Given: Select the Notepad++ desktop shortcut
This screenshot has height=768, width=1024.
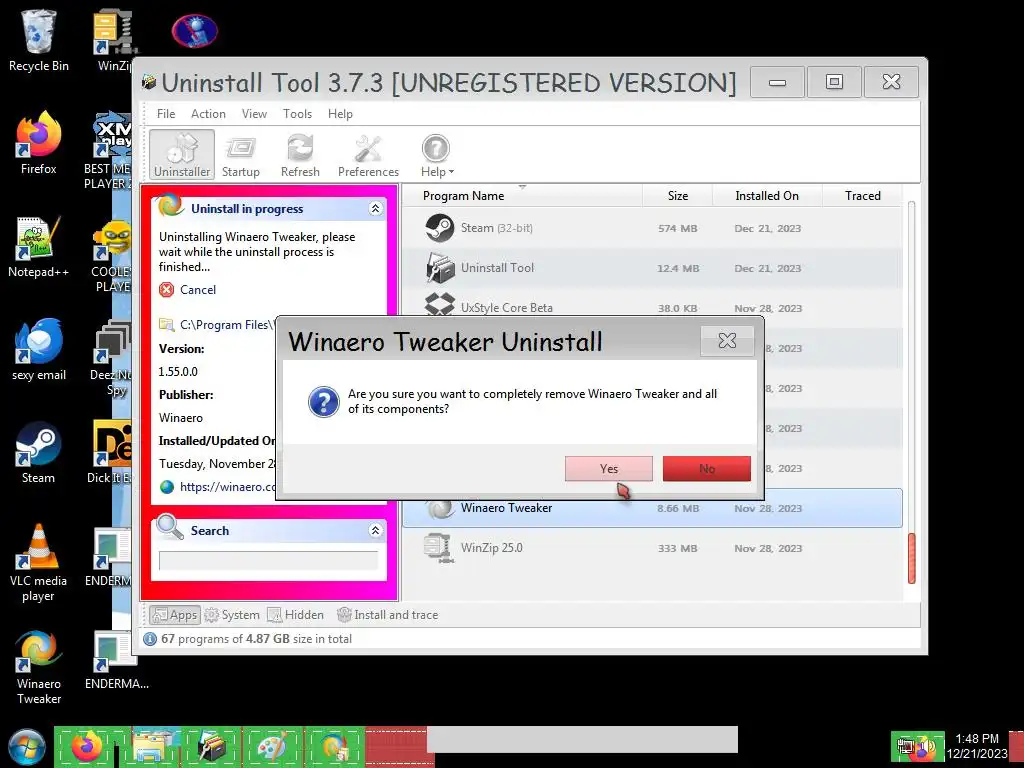Looking at the screenshot, I should pos(39,246).
